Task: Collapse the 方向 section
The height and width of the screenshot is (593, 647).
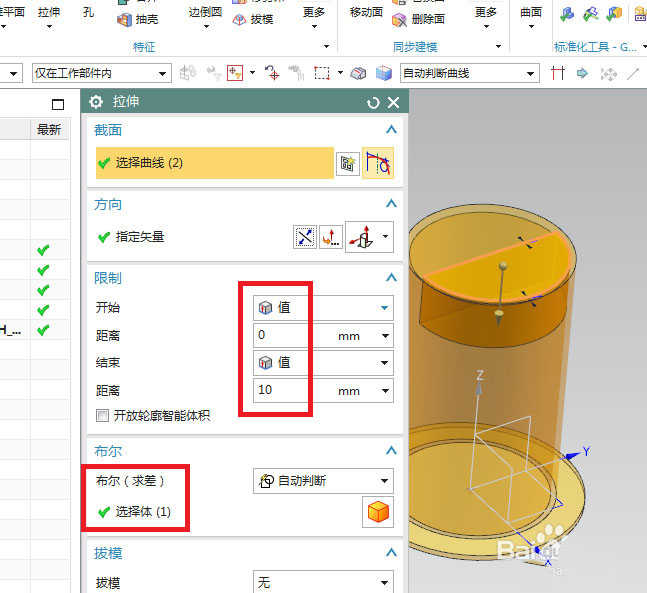Action: pos(391,203)
